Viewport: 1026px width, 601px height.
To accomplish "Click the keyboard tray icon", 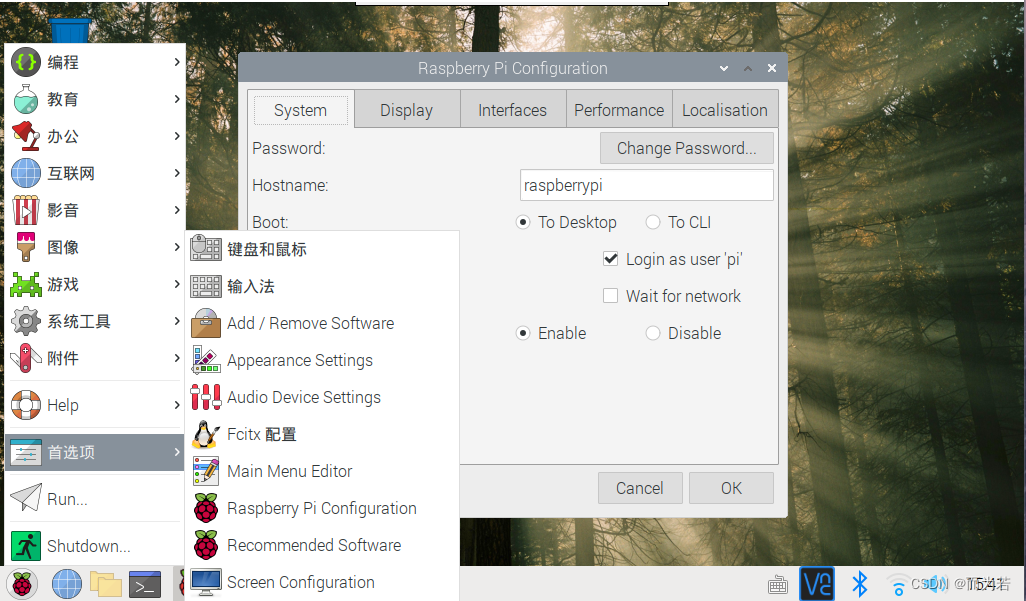I will pyautogui.click(x=777, y=584).
